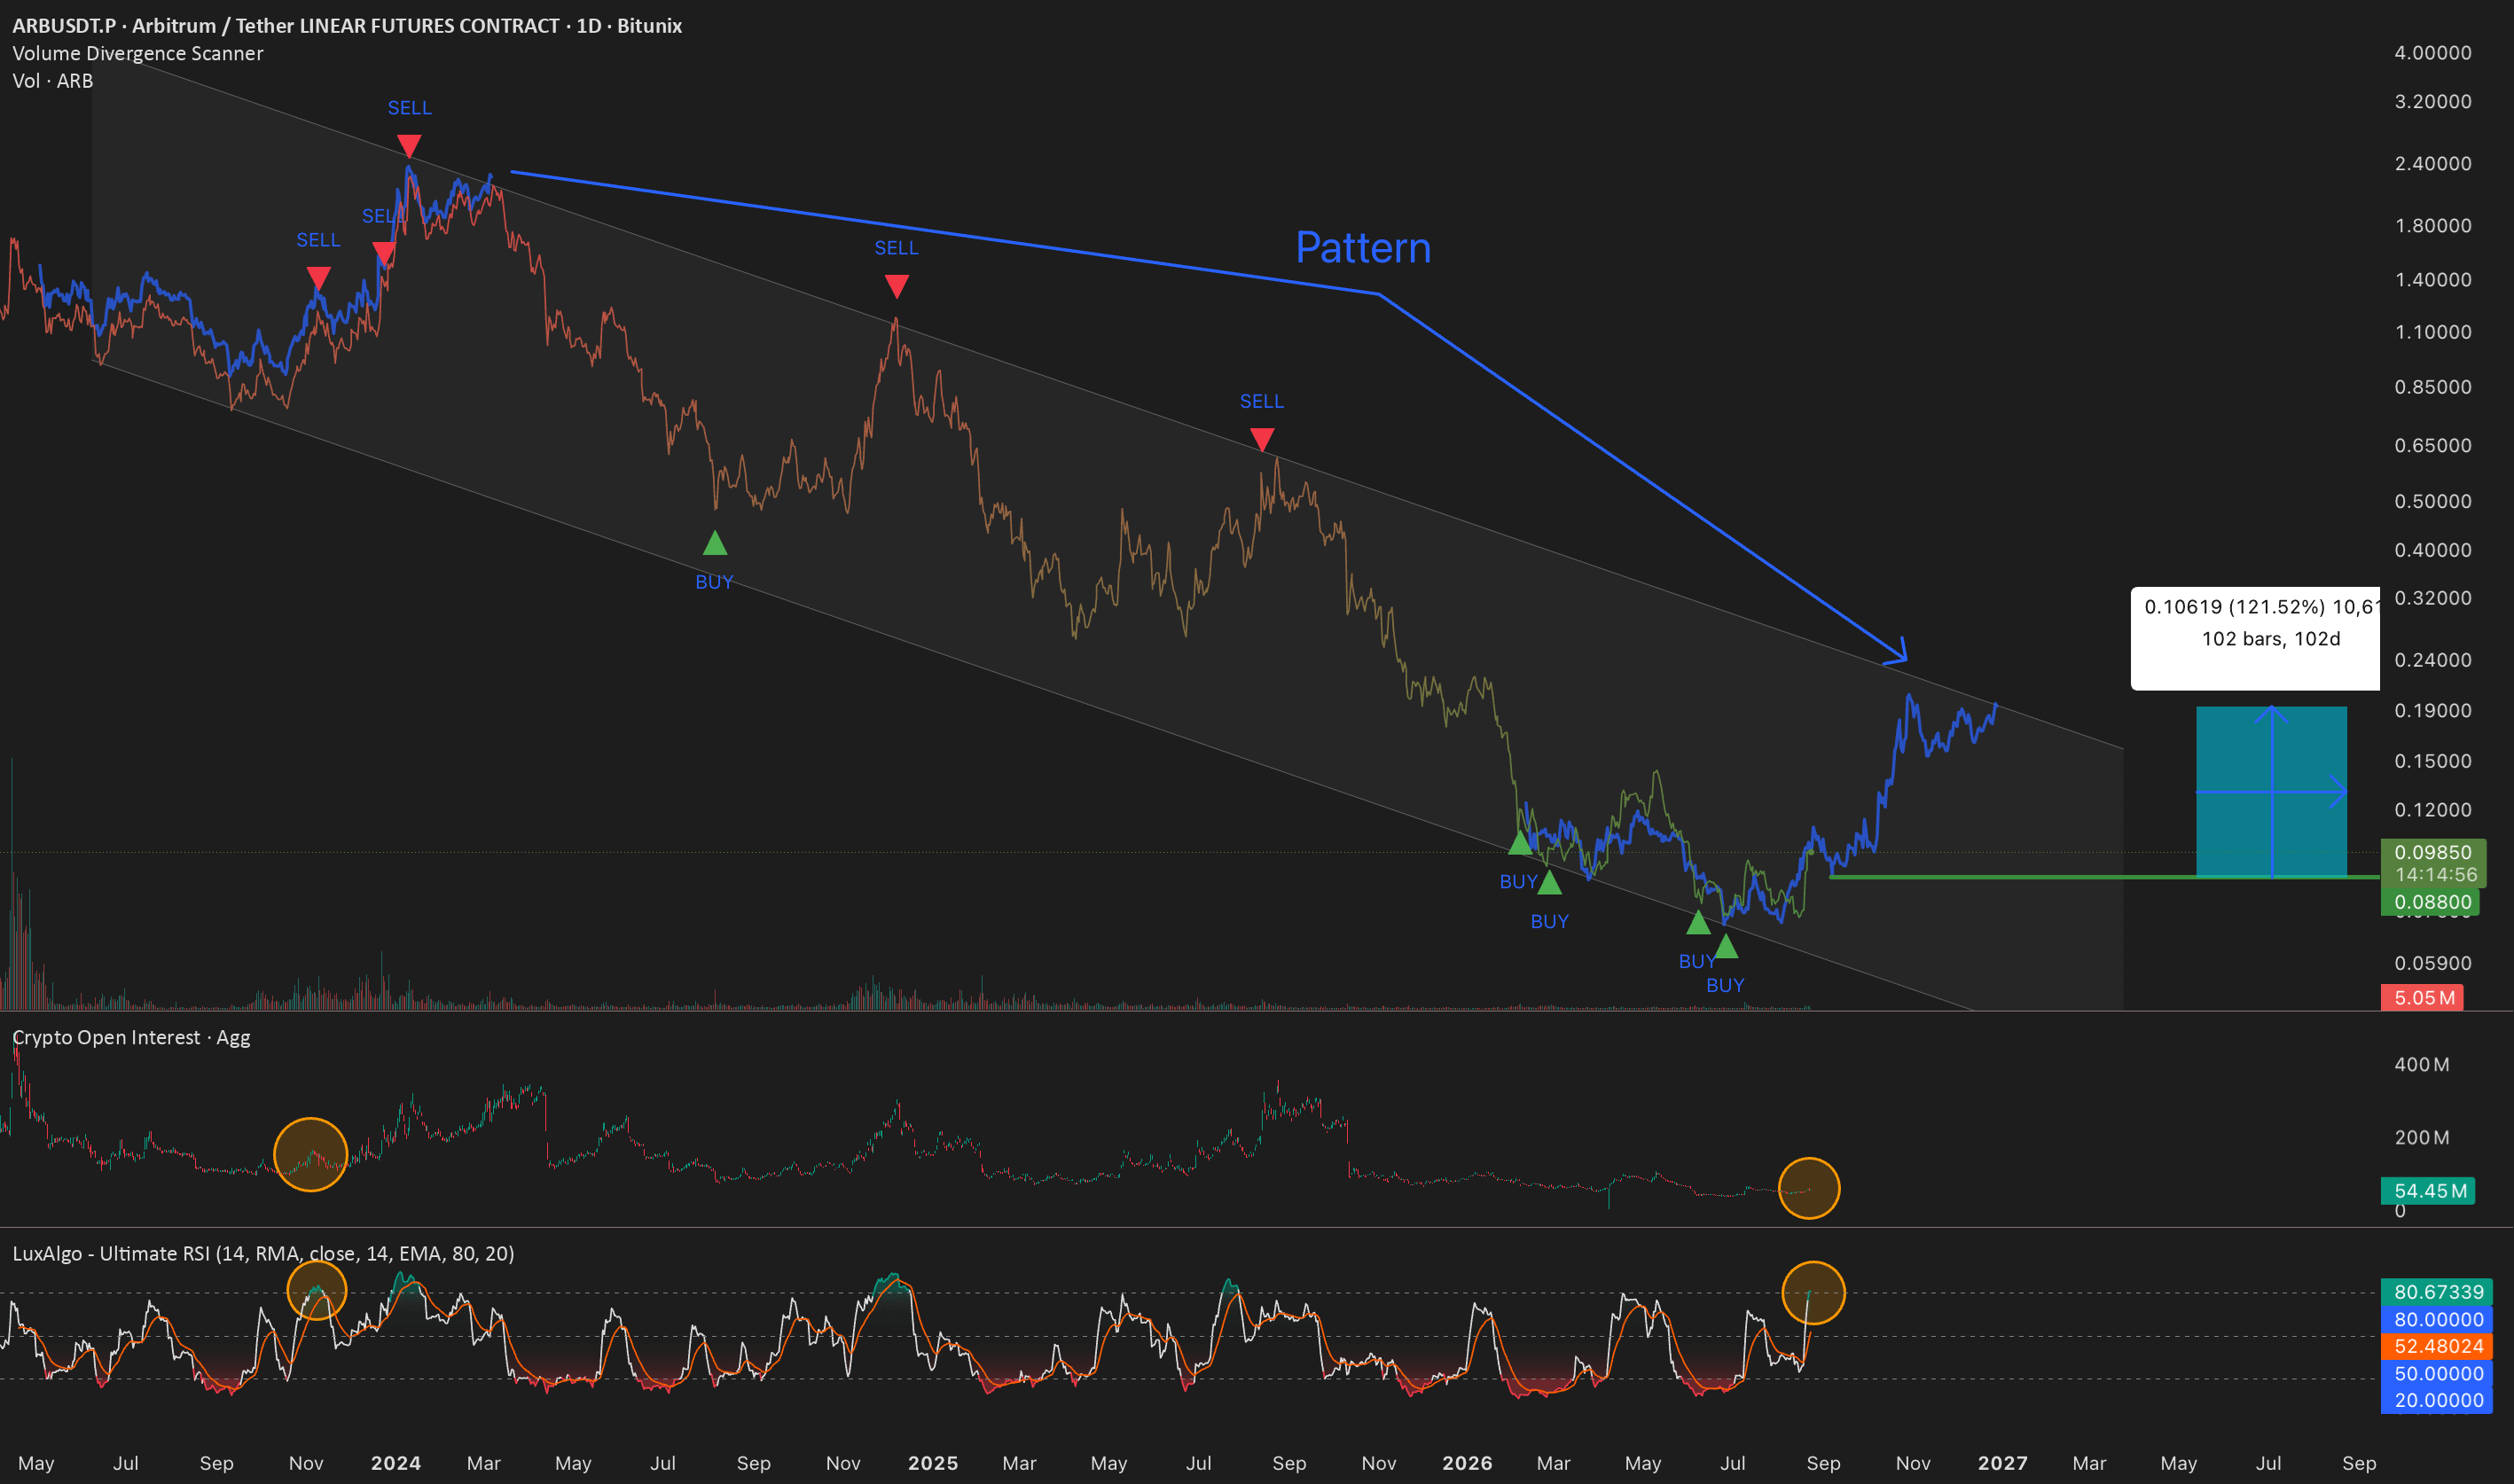Select the red SELL triangle from August 2025
This screenshot has width=2514, height=1484.
point(1262,440)
